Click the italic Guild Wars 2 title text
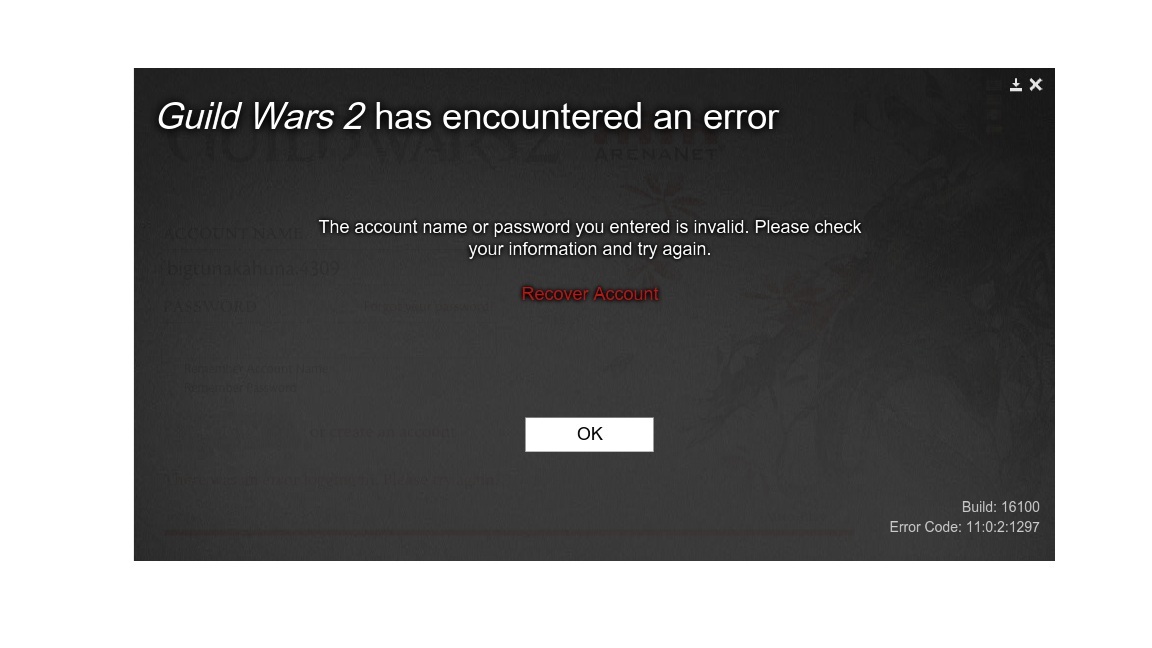 [260, 117]
